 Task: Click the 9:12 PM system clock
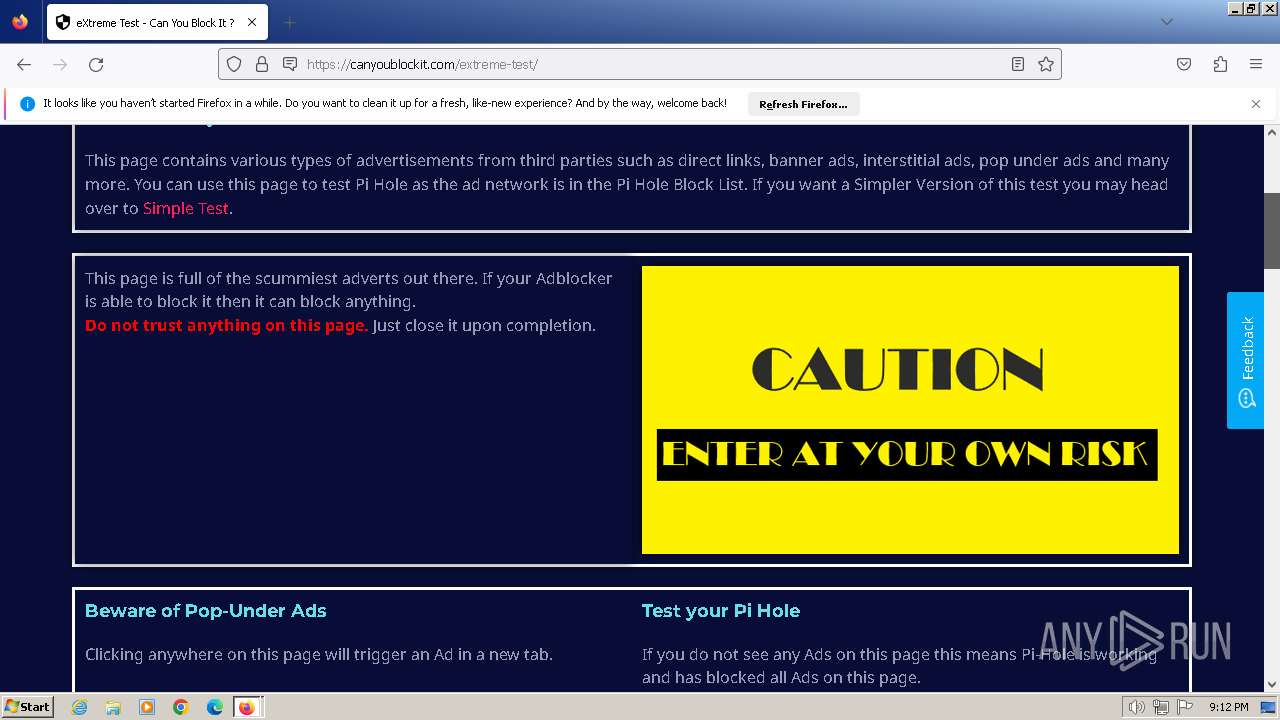point(1228,707)
